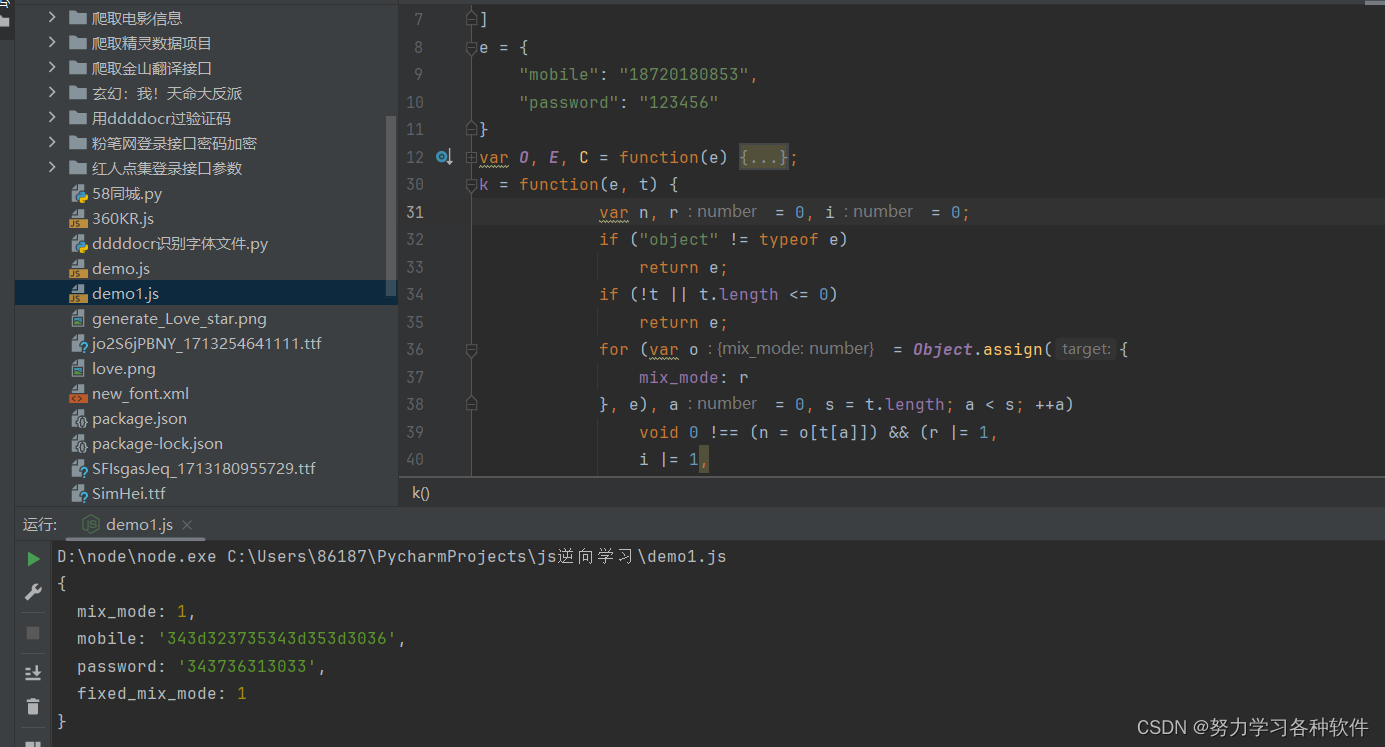Click fold marker on line 12 gutter

[472, 157]
